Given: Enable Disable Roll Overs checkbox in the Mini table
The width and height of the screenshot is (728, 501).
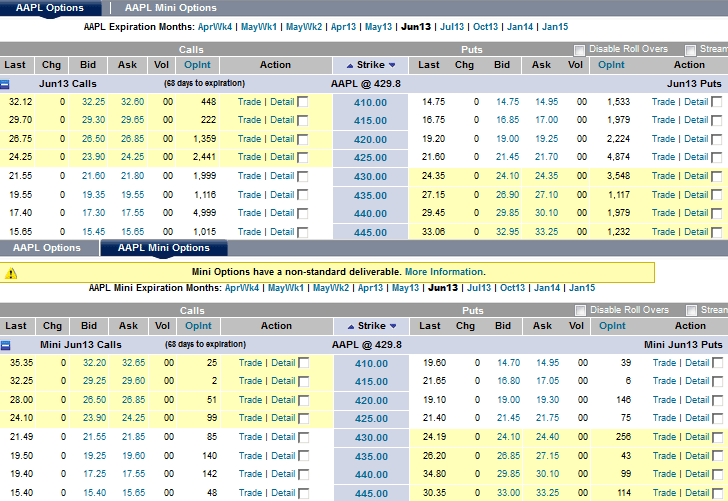Looking at the screenshot, I should [x=580, y=310].
